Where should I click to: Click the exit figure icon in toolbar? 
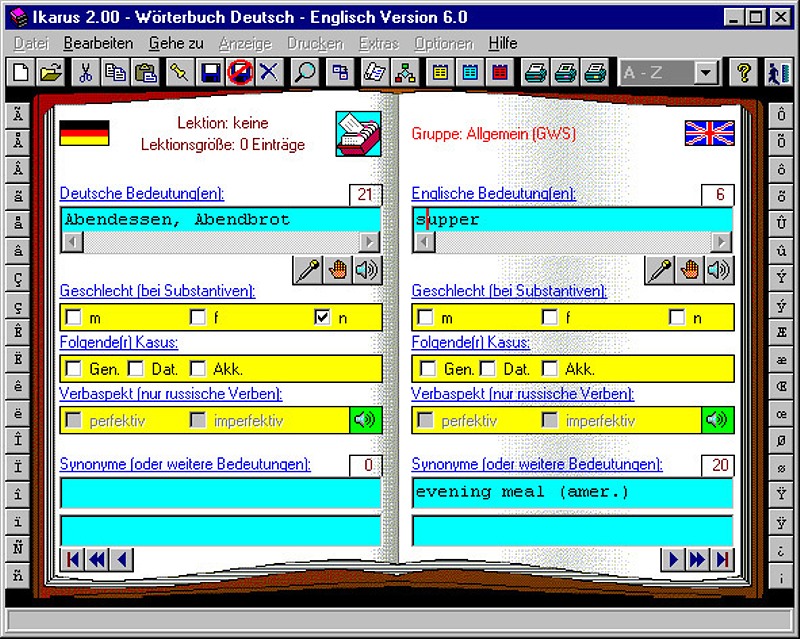pos(779,72)
